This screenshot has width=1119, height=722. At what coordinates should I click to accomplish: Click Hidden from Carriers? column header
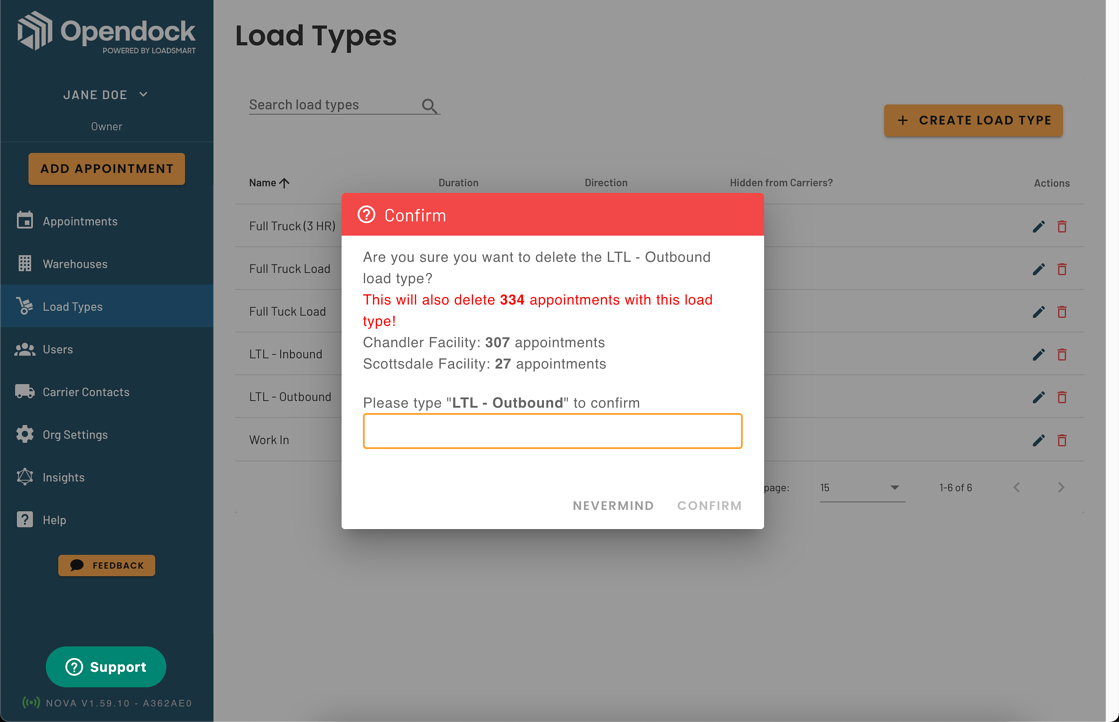coord(781,183)
